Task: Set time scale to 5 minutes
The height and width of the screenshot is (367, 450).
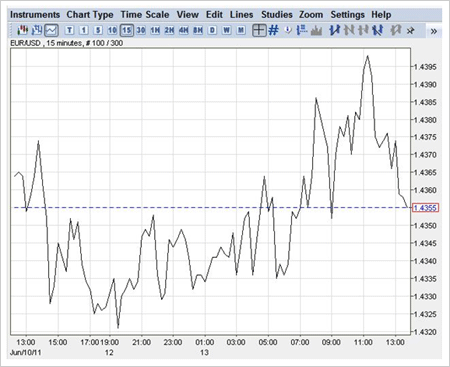Action: [x=98, y=30]
